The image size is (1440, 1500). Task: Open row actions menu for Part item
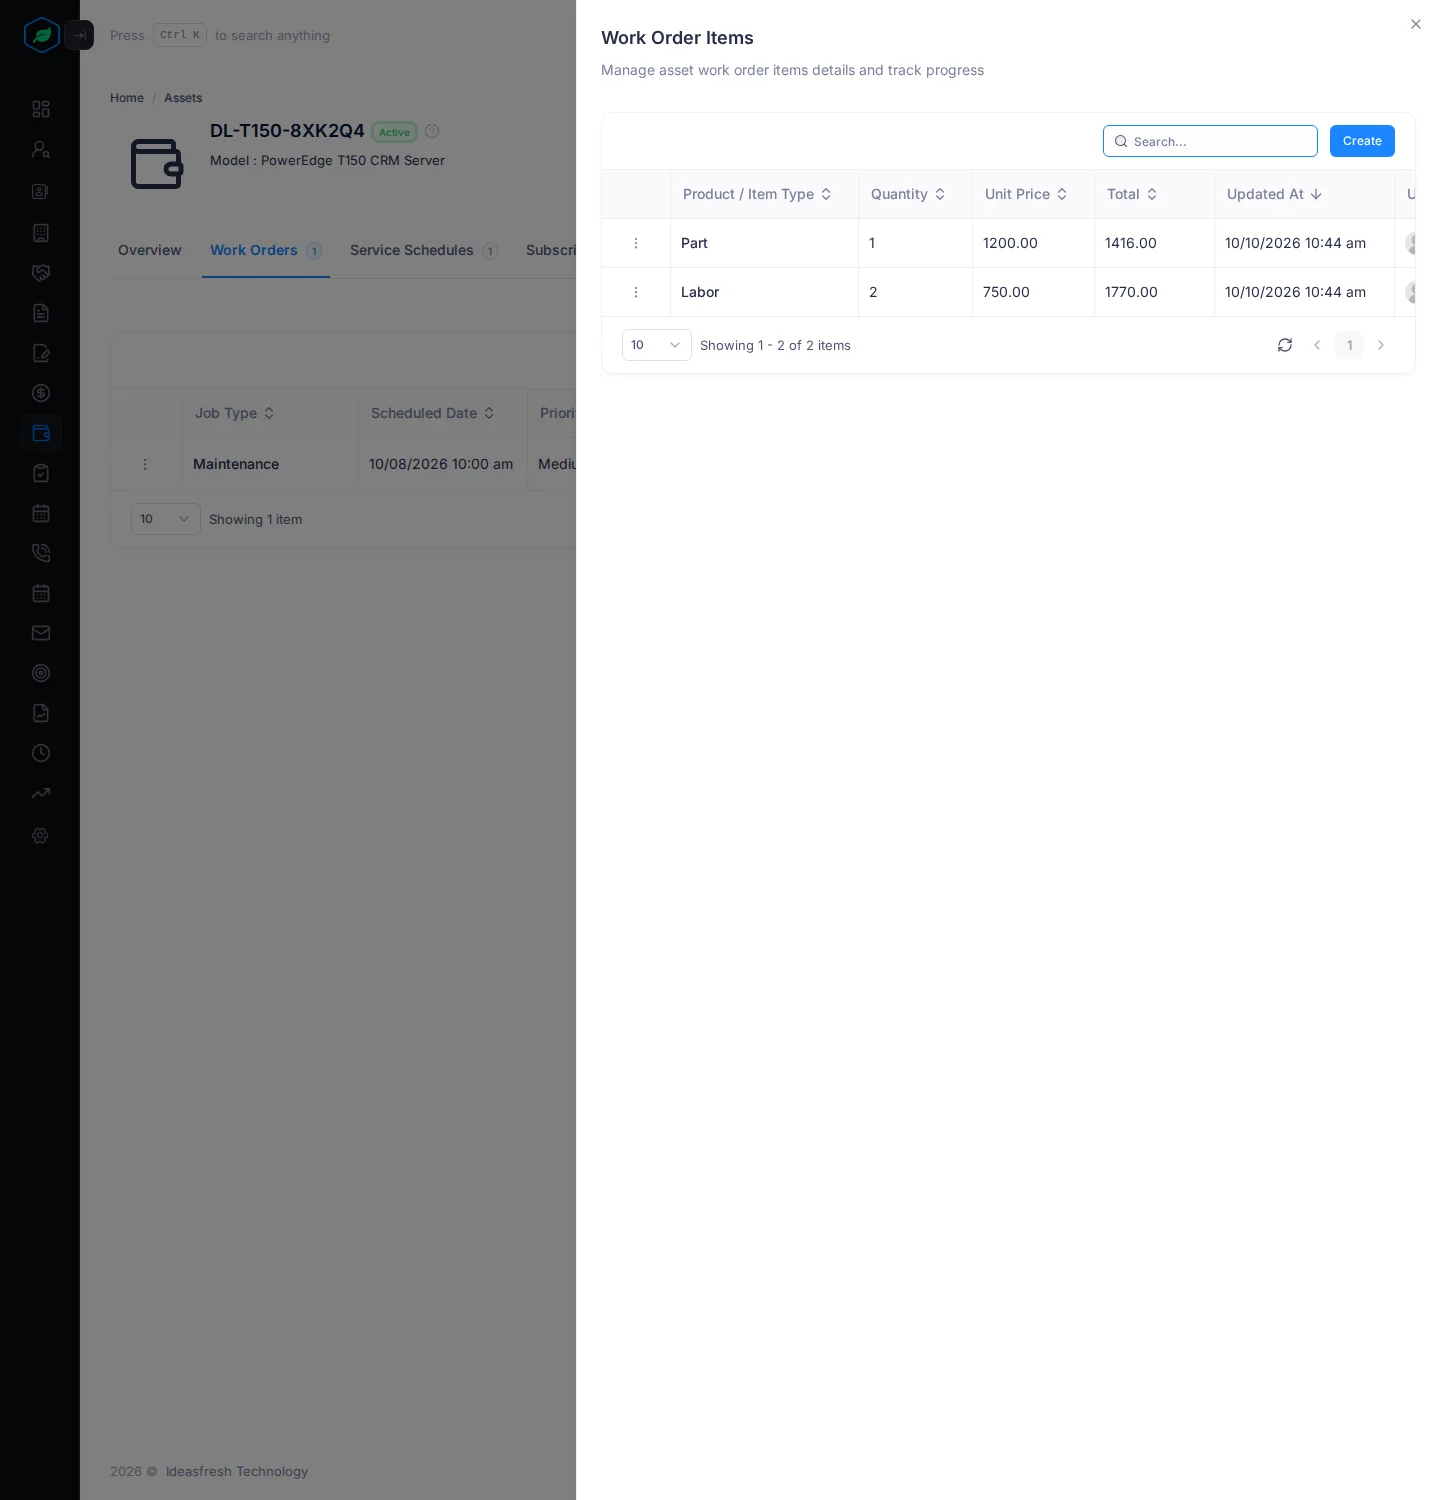(x=636, y=243)
